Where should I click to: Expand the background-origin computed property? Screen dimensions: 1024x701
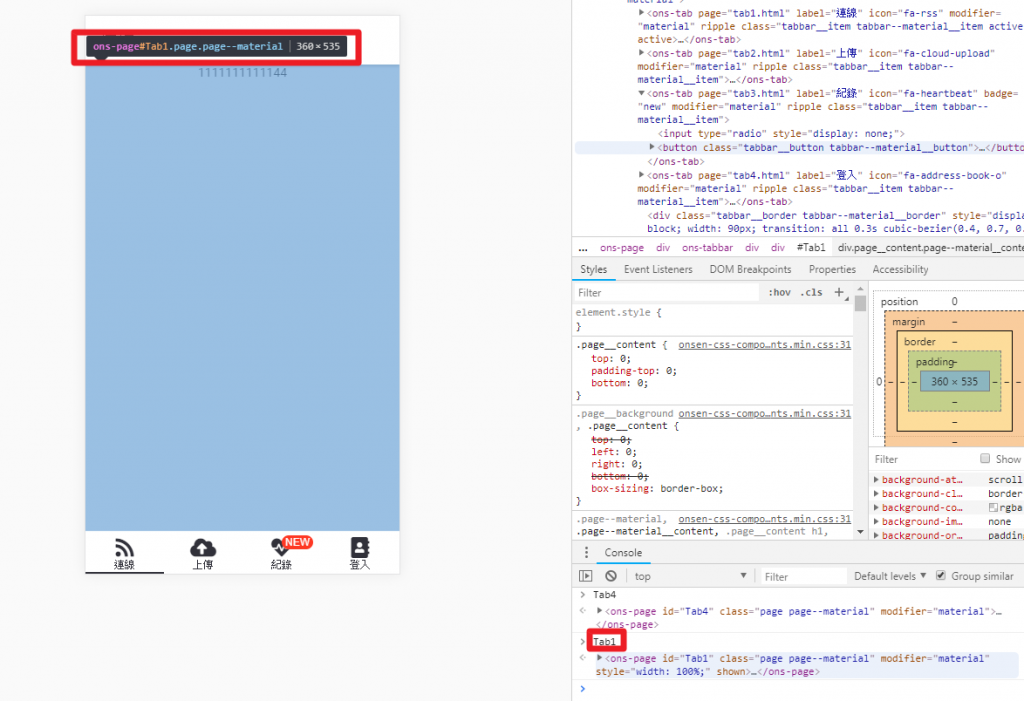[x=876, y=535]
